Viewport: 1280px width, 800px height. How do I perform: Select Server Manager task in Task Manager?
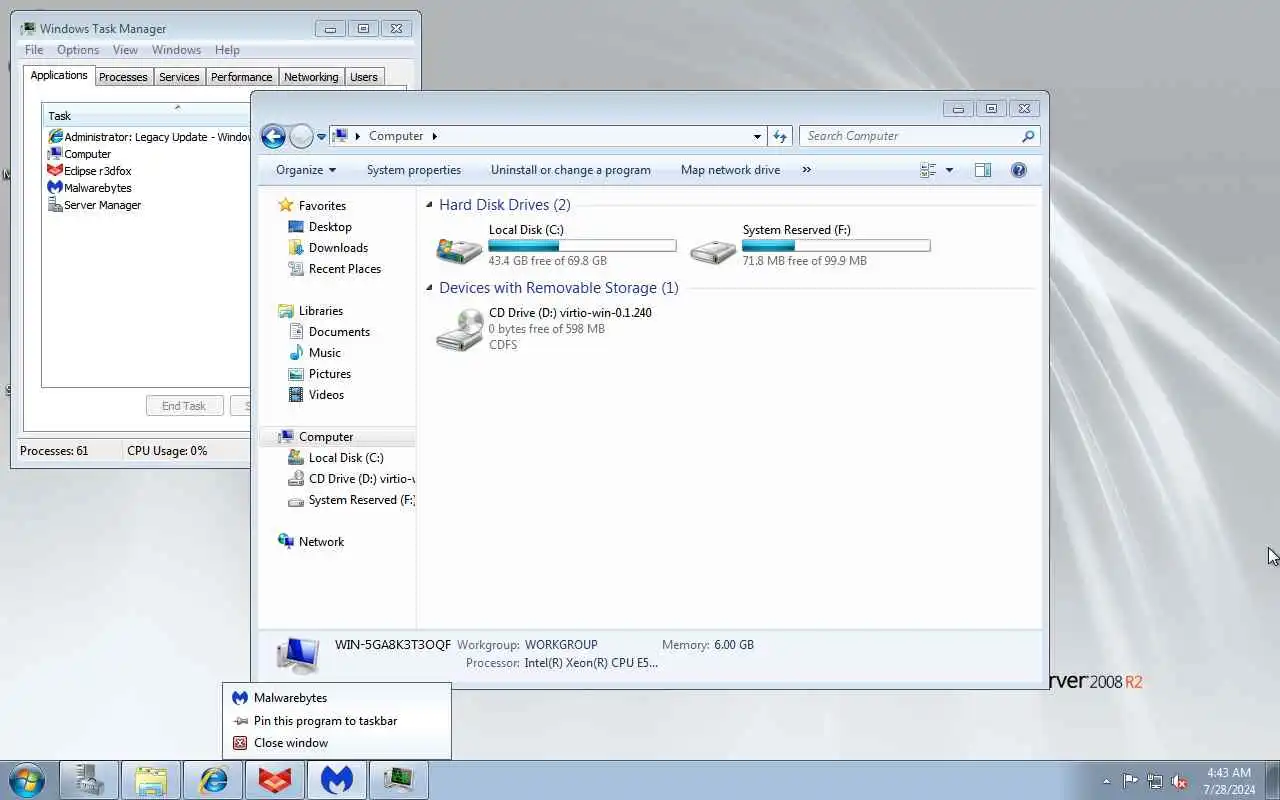coord(95,205)
